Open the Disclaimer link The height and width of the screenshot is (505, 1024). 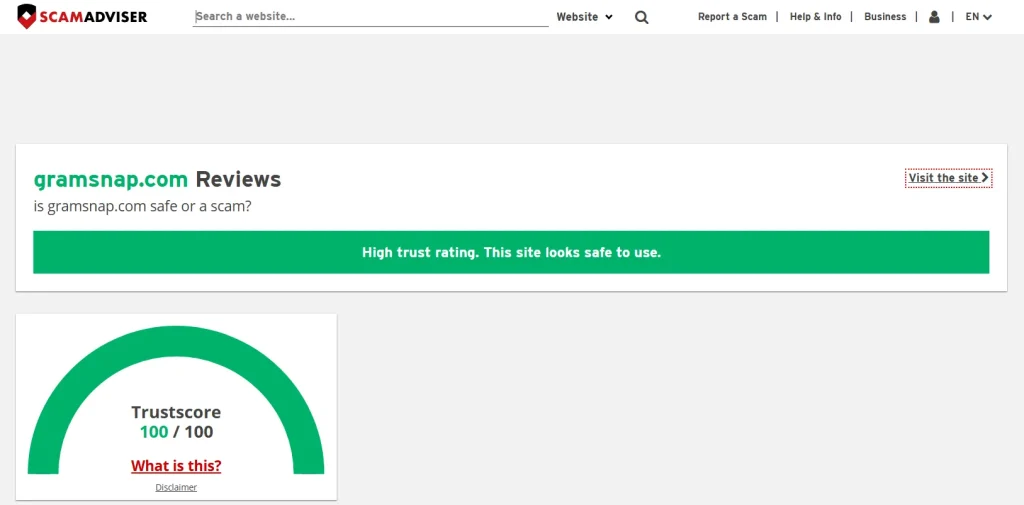pos(176,487)
